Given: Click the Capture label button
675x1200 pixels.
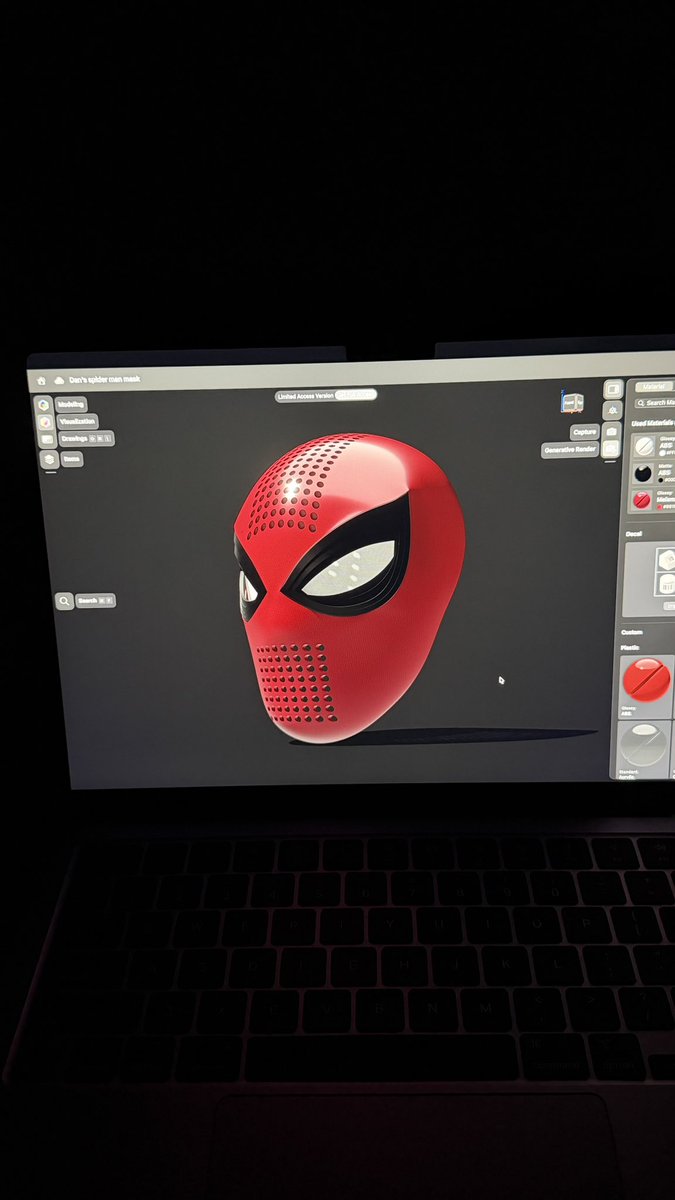Looking at the screenshot, I should (585, 432).
